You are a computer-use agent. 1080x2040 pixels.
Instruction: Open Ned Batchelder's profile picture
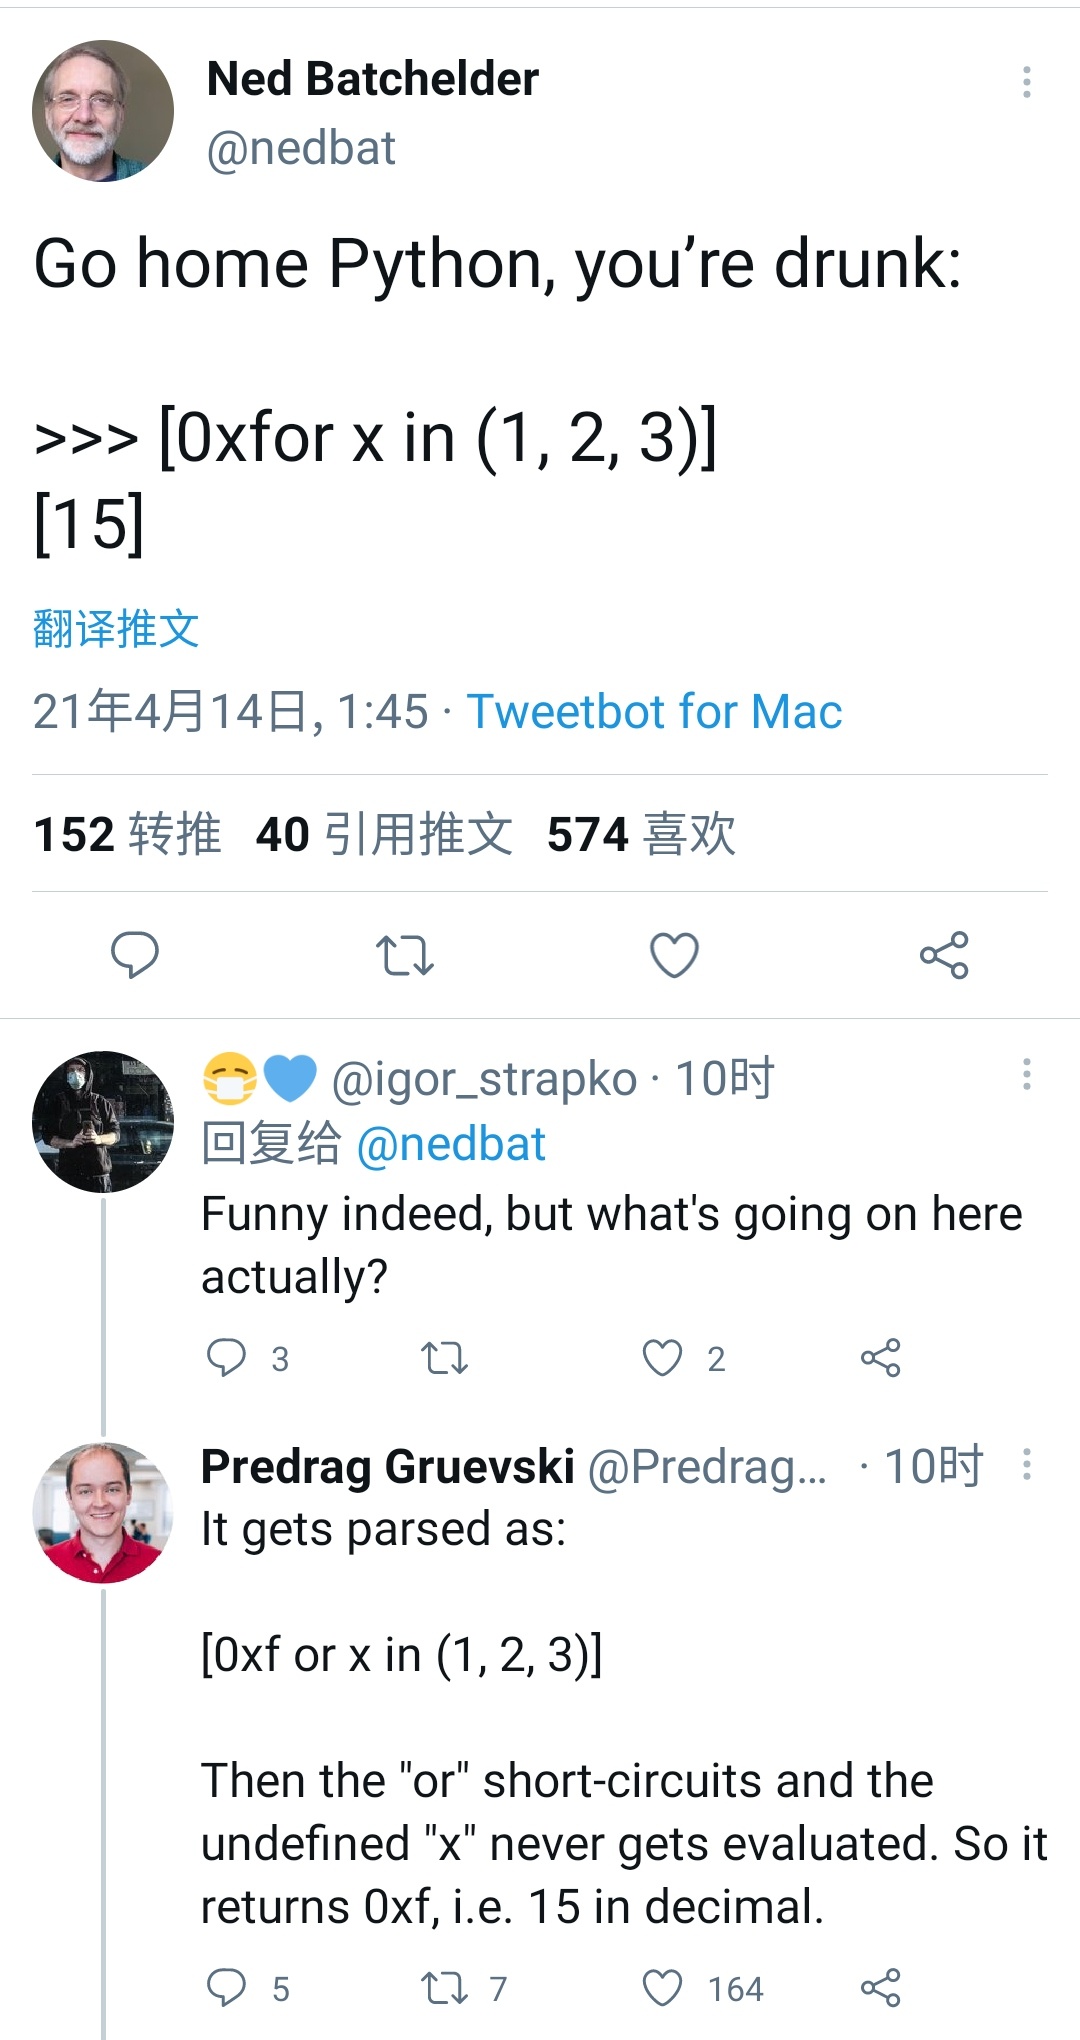103,111
